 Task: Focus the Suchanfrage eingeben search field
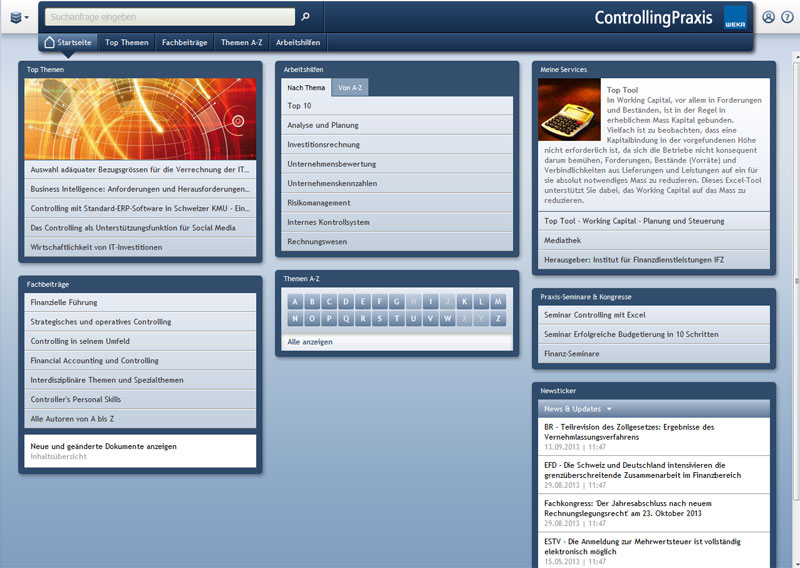(170, 17)
